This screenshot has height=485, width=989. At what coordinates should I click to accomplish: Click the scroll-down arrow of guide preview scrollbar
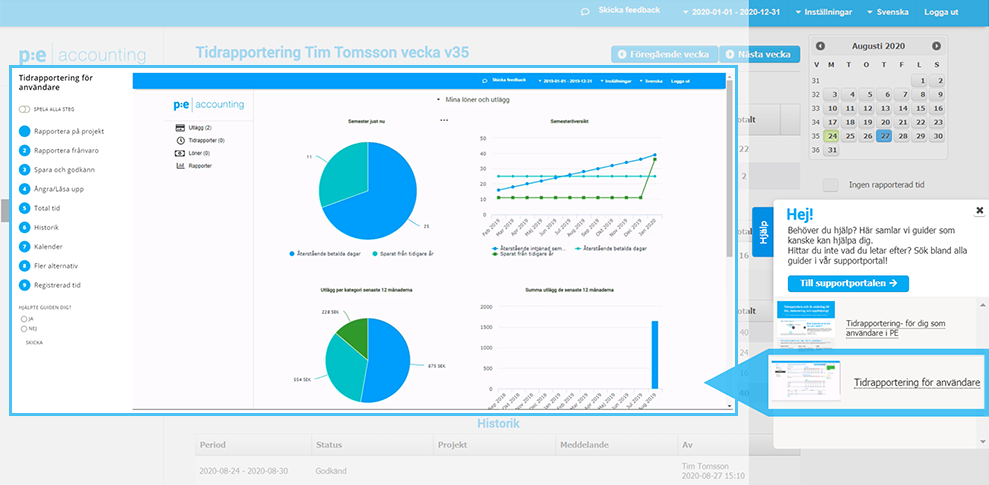(x=730, y=406)
